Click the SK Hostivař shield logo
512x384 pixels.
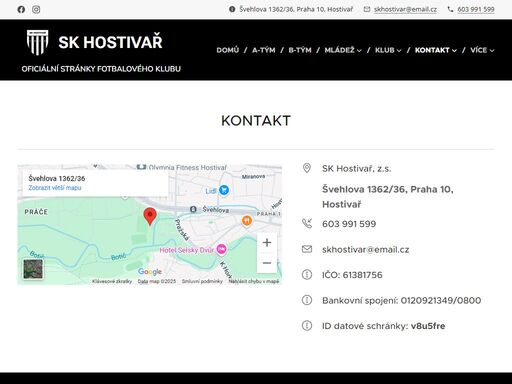[37, 42]
